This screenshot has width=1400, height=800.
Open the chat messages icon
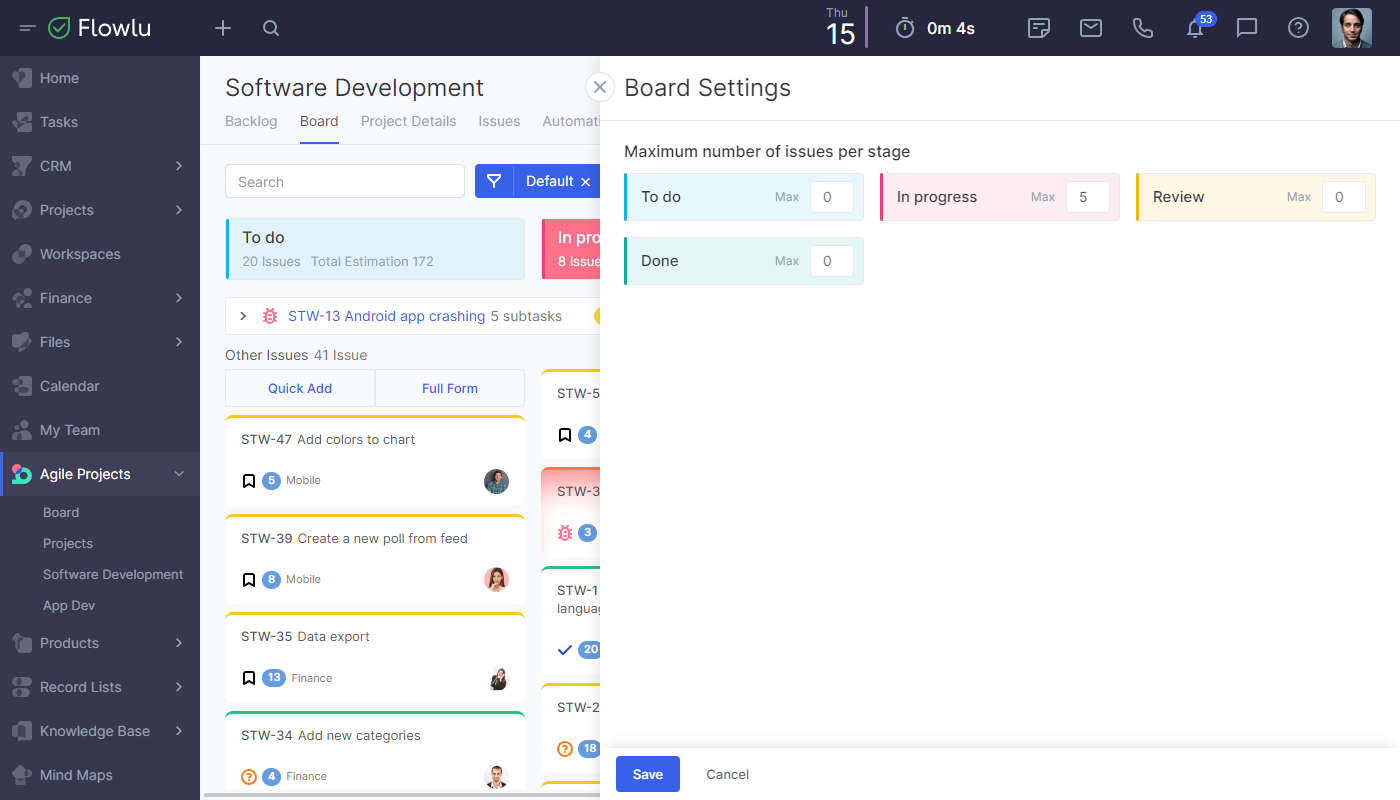click(x=1247, y=28)
